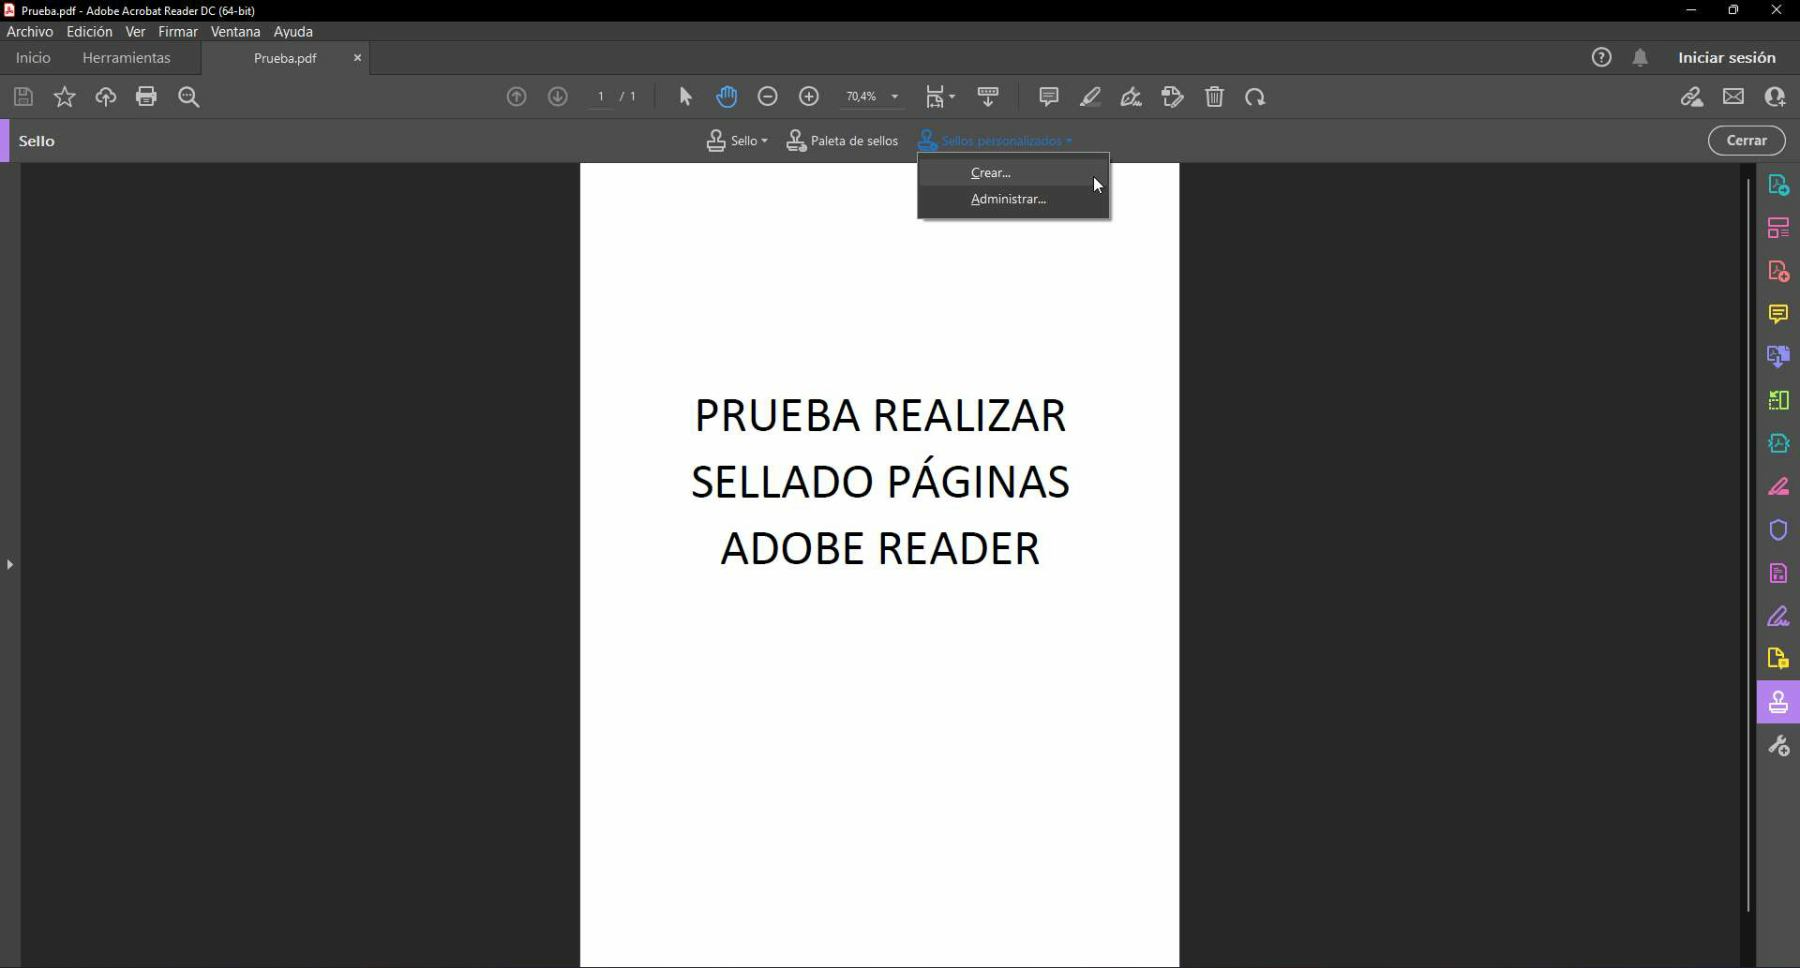This screenshot has height=968, width=1800.
Task: Add the document to starred files
Action: pyautogui.click(x=64, y=97)
